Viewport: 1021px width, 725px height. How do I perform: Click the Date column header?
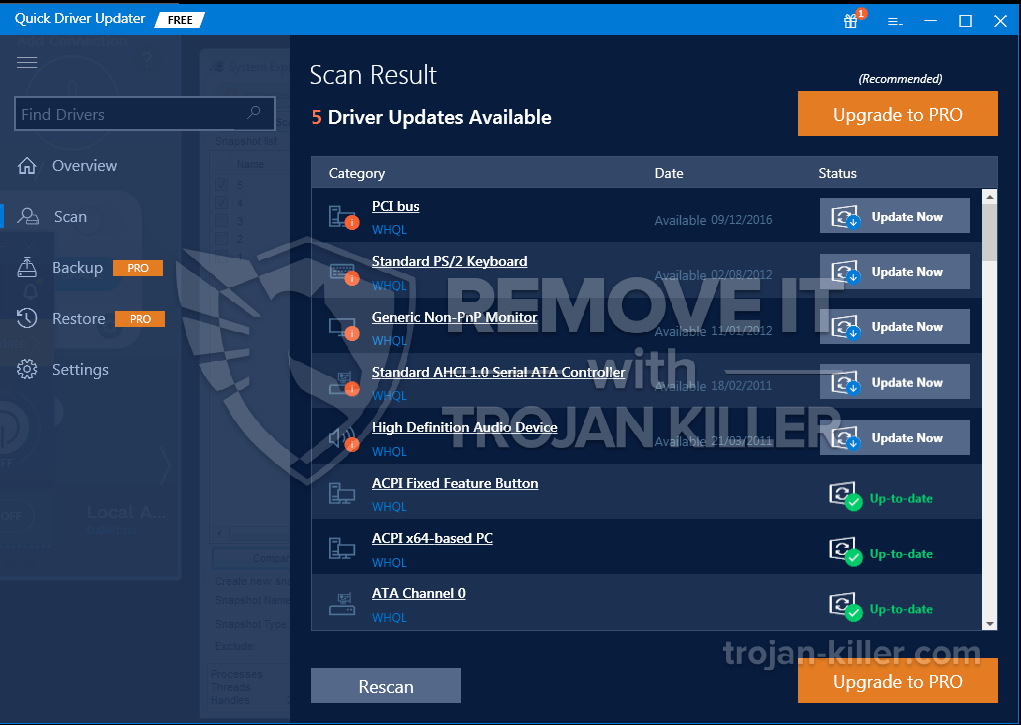pyautogui.click(x=669, y=173)
